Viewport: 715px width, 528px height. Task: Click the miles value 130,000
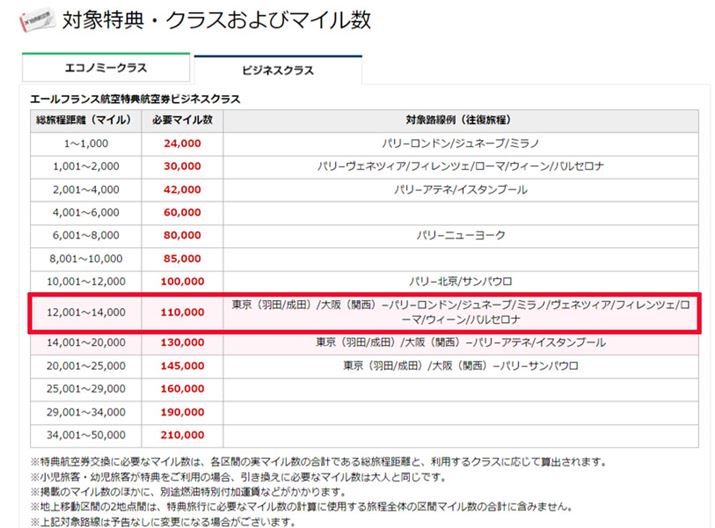click(182, 342)
